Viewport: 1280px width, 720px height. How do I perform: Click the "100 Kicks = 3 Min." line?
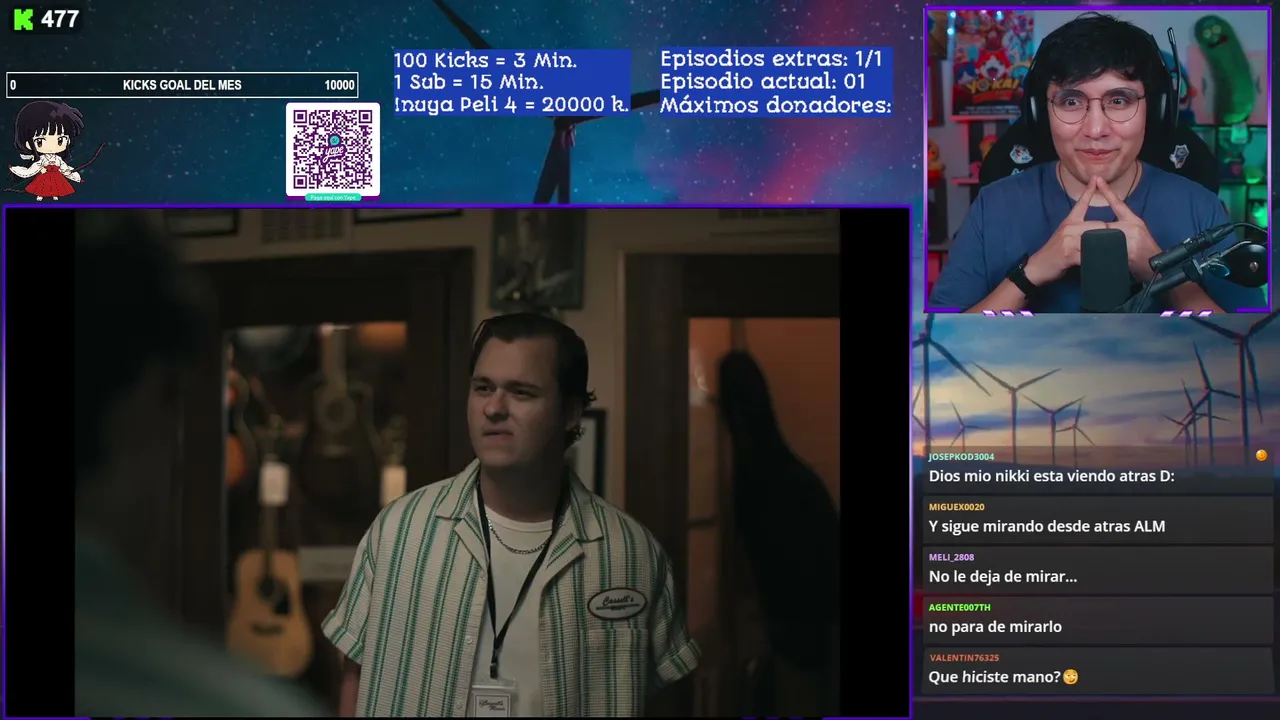tap(485, 60)
